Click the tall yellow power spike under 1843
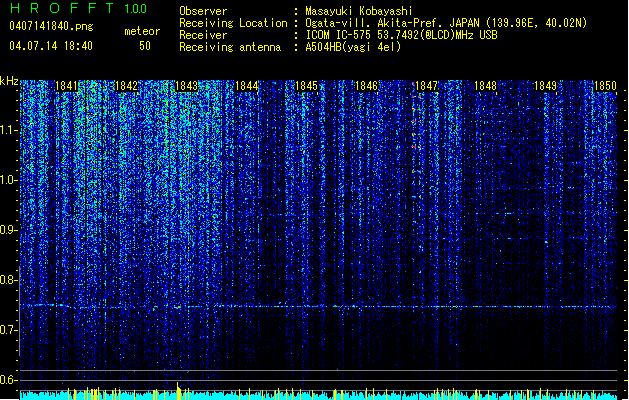This screenshot has height=400, width=629. click(178, 390)
